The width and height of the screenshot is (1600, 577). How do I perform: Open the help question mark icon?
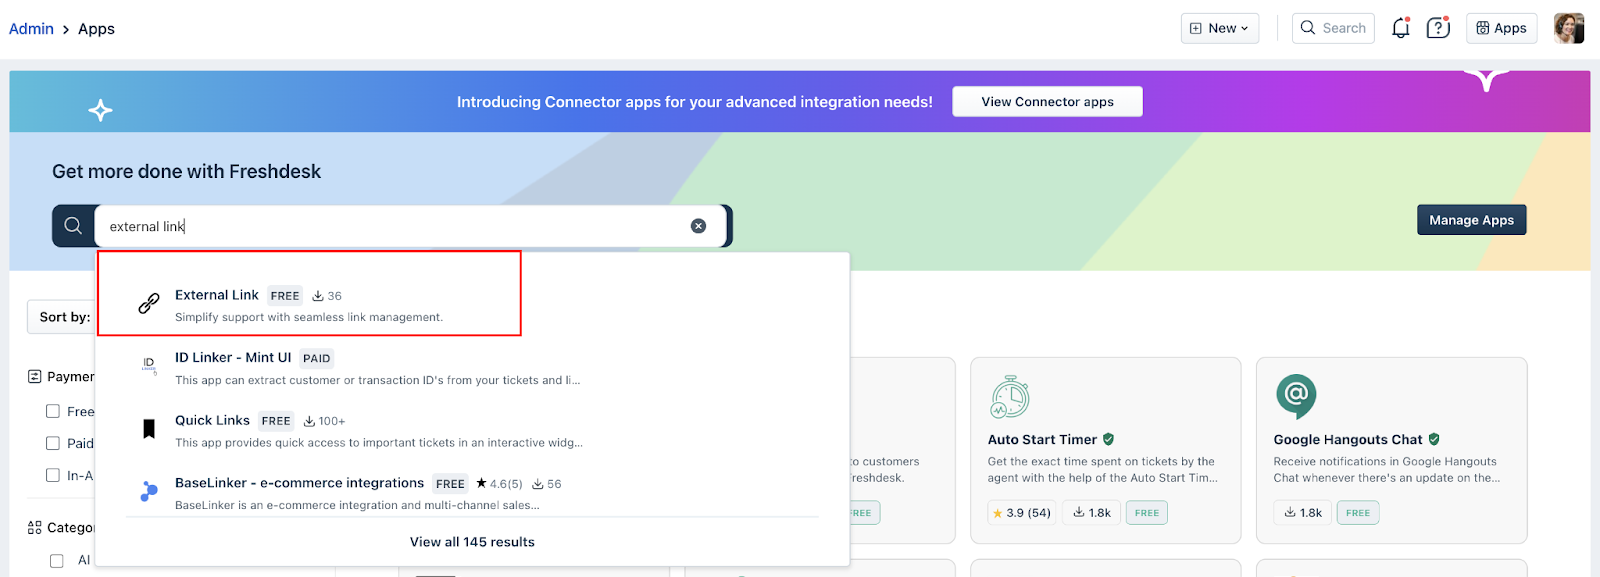coord(1438,28)
